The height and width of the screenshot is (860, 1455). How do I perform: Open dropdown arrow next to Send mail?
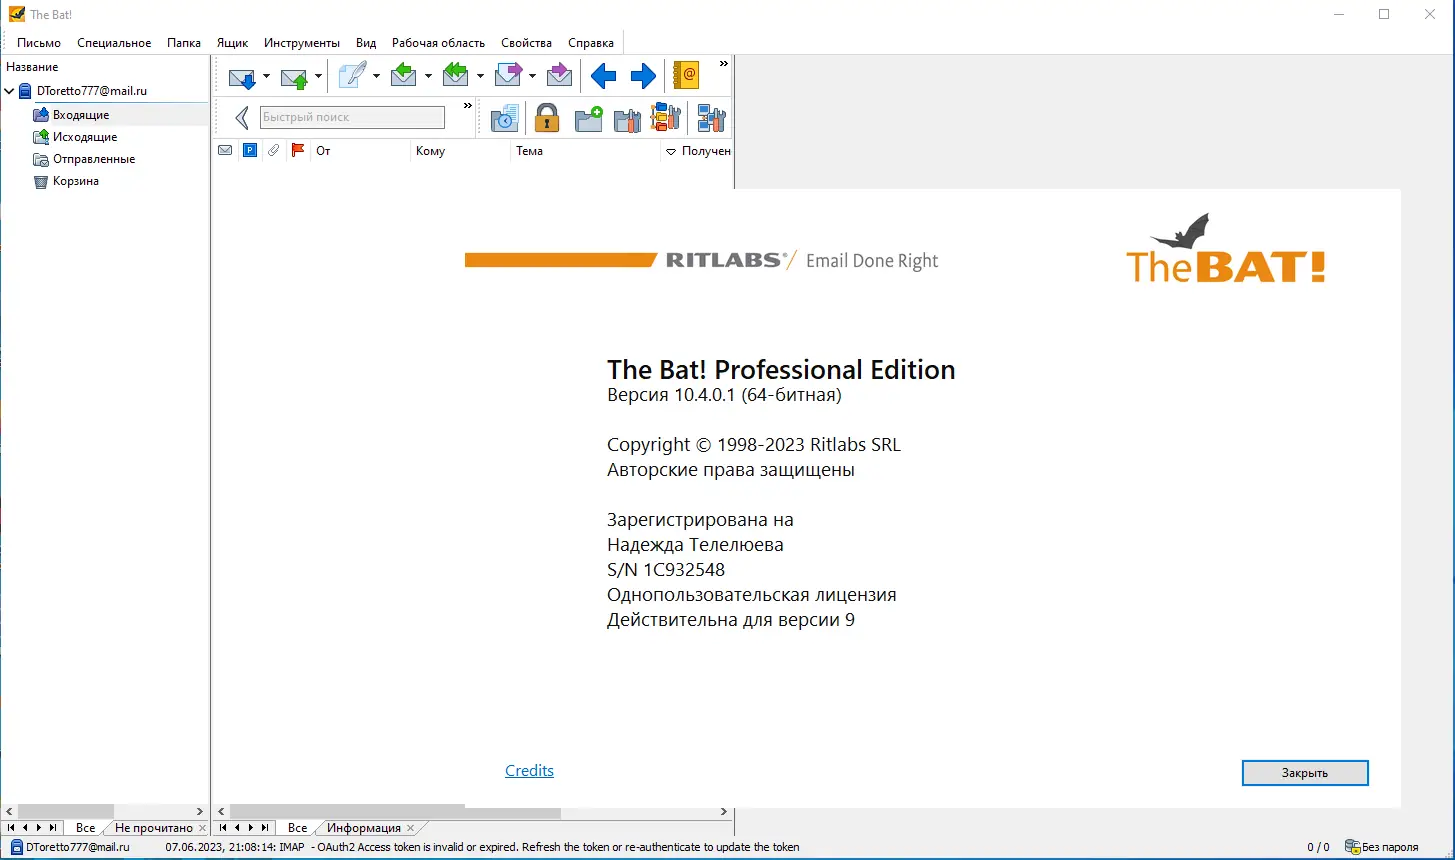(x=318, y=76)
